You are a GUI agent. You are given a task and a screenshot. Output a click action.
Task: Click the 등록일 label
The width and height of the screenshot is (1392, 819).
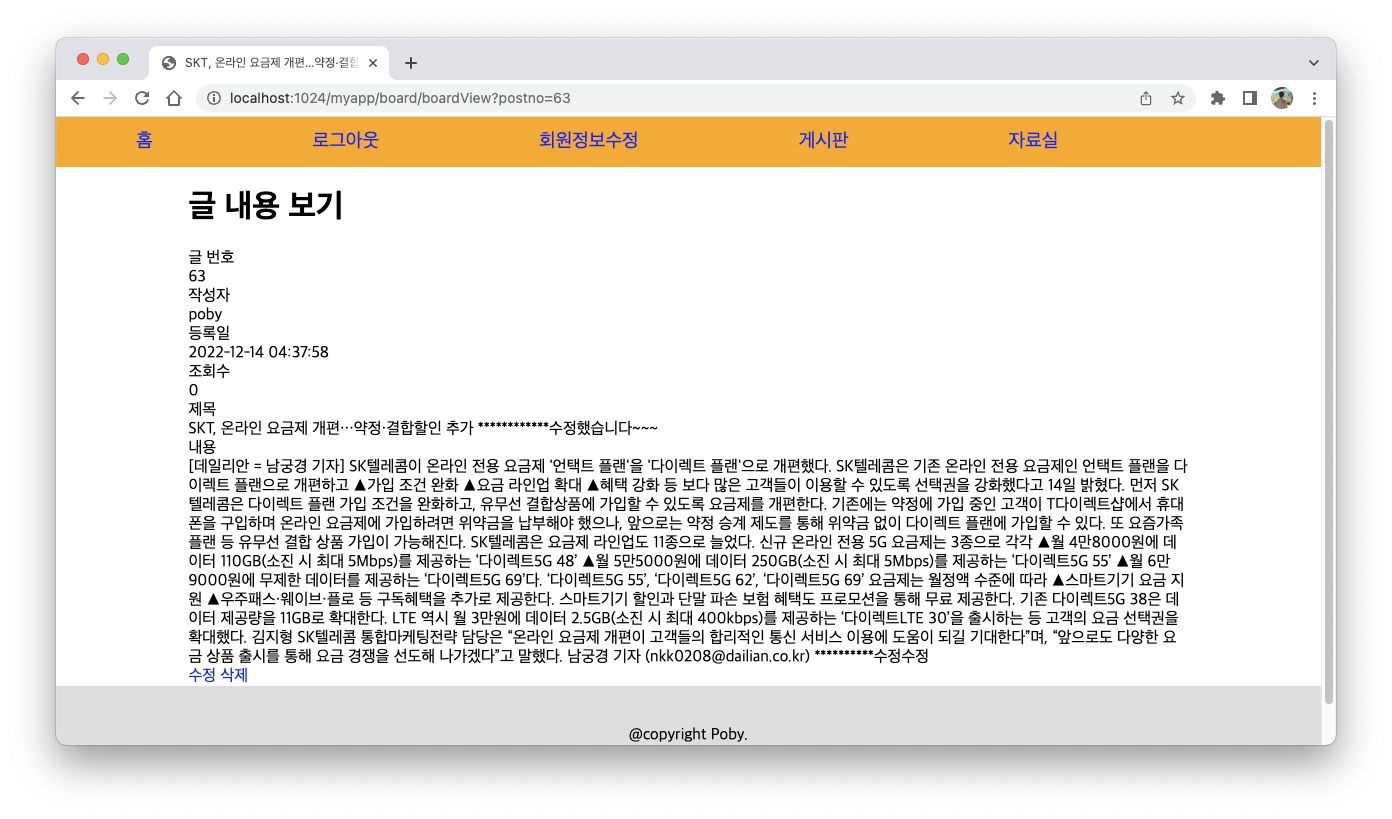click(209, 333)
